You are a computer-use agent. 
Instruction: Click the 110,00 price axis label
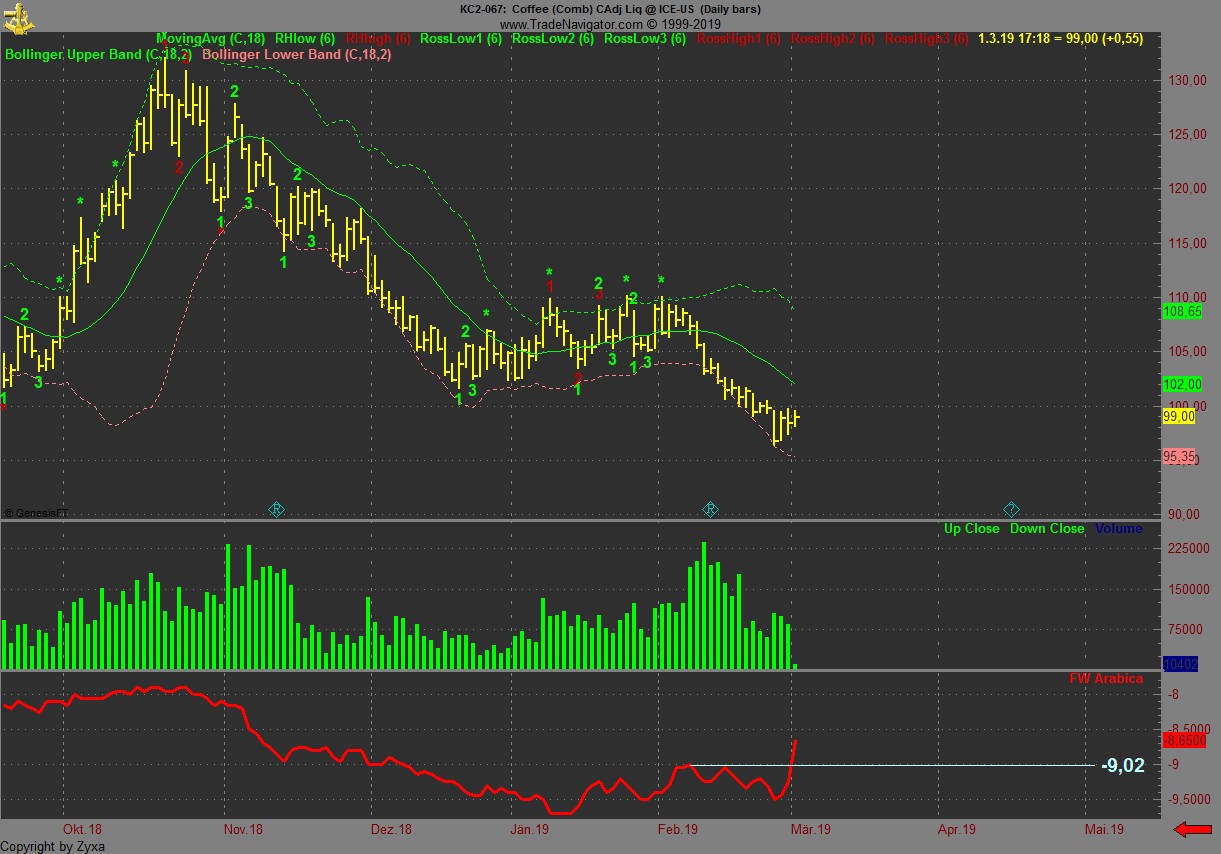tap(1186, 297)
